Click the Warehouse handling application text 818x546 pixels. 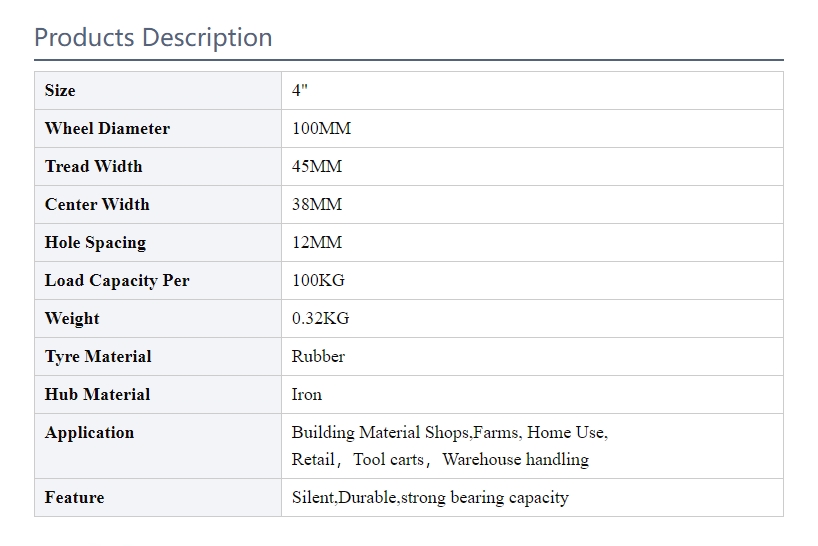[x=515, y=459]
